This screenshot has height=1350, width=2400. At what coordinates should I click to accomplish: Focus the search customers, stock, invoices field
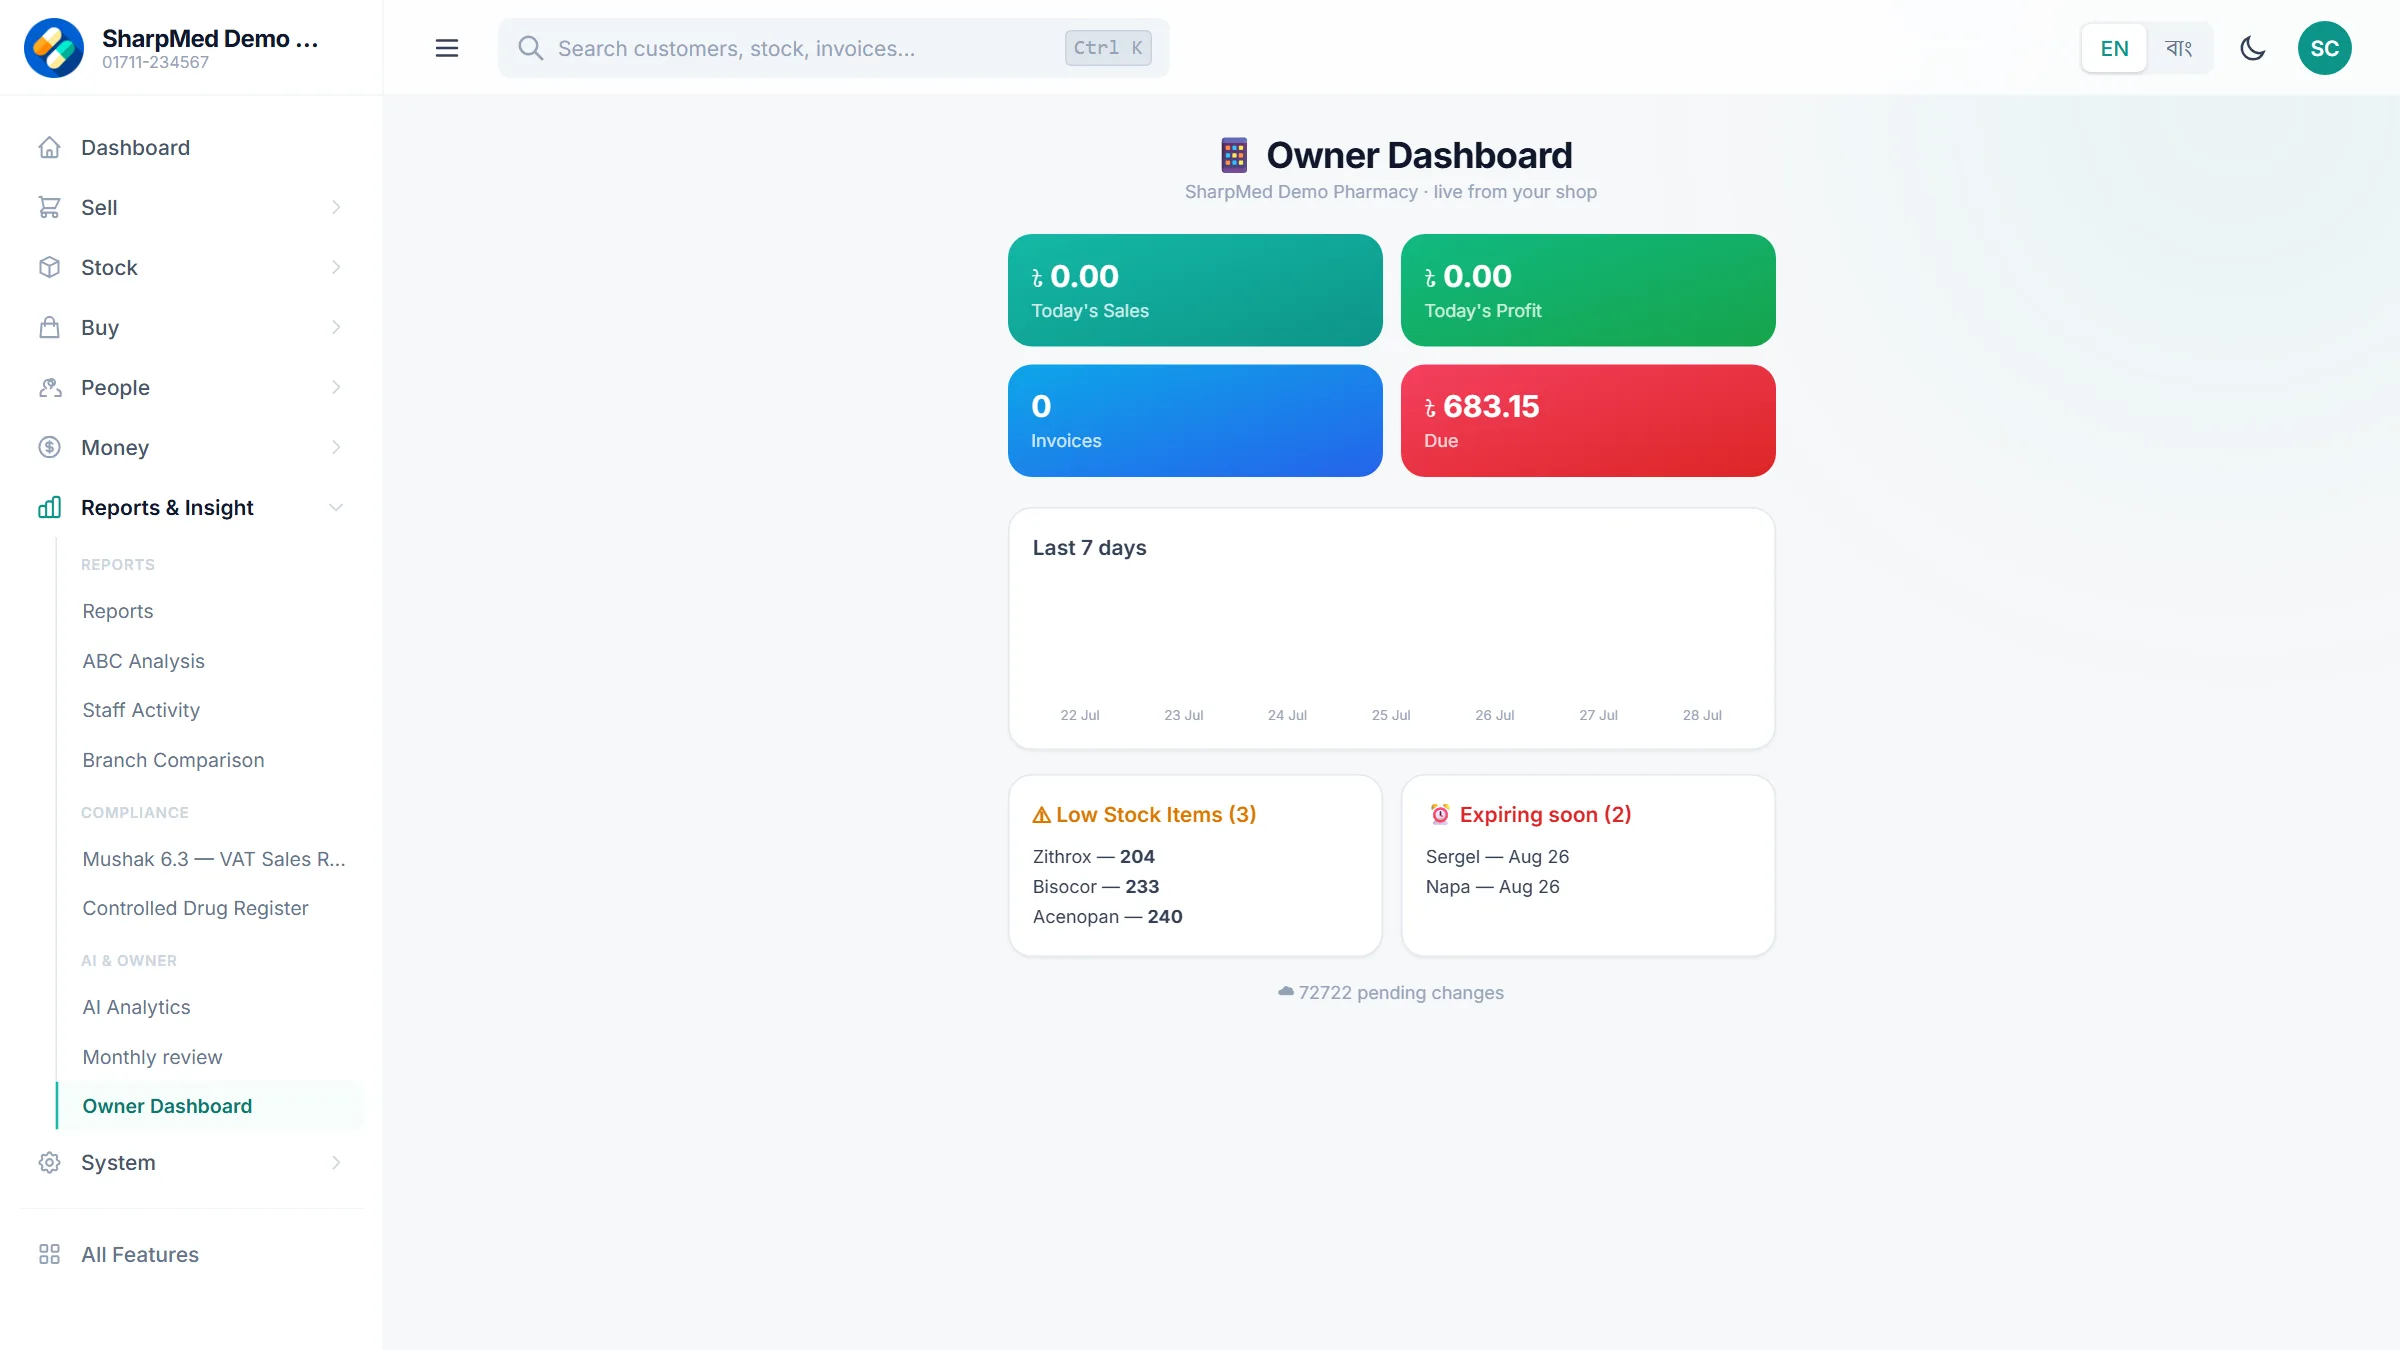[x=834, y=48]
